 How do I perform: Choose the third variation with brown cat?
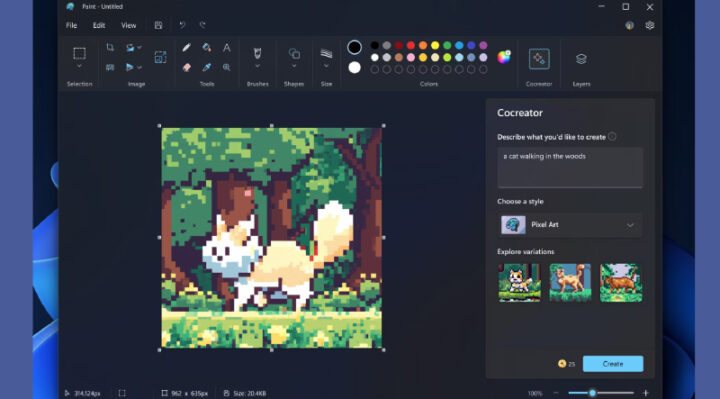pos(621,282)
